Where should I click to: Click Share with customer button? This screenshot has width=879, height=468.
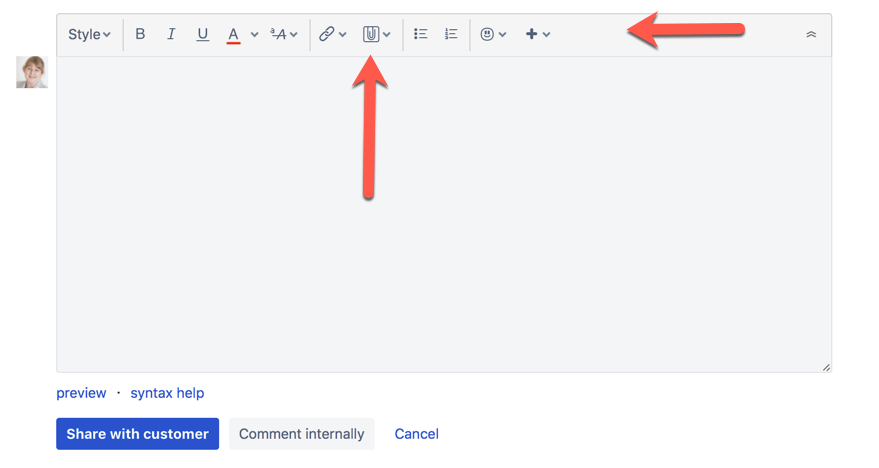point(137,434)
